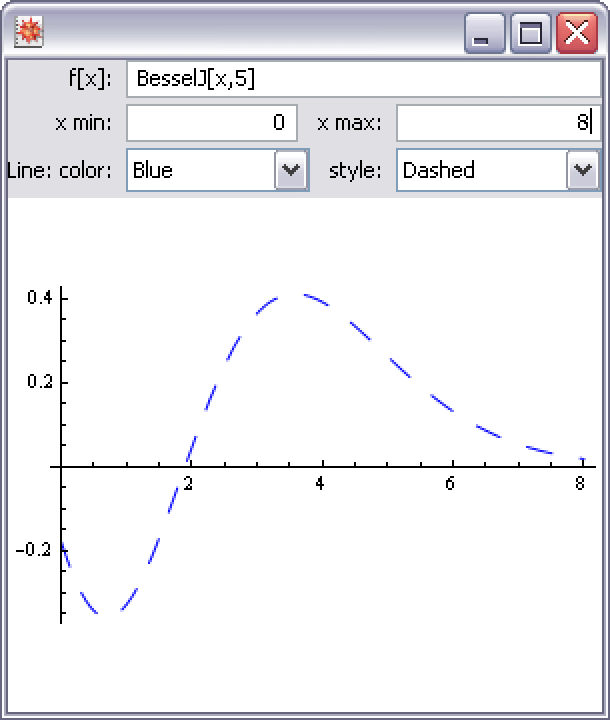Screen dimensions: 610x720
Task: Minimize the plot window
Action: (x=484, y=34)
